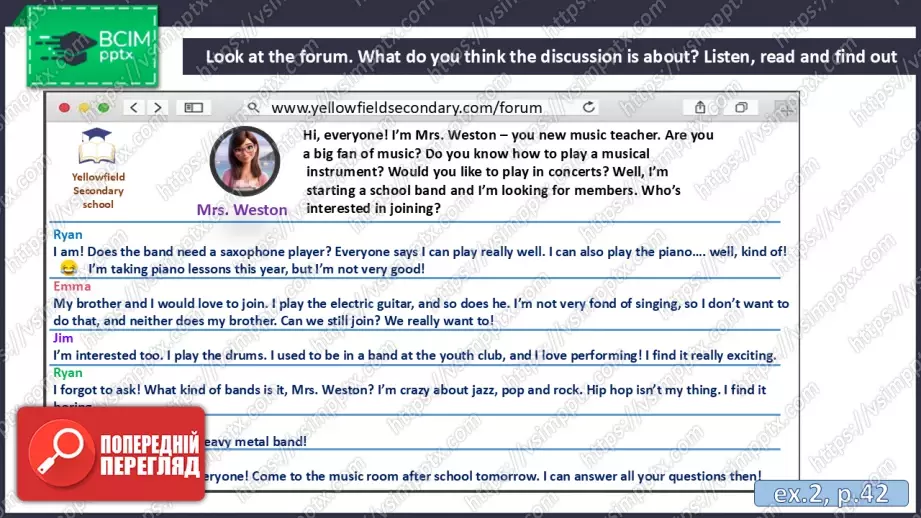Viewport: 921px width, 518px height.
Task: Click the ex.2, p.42 label
Action: (840, 494)
